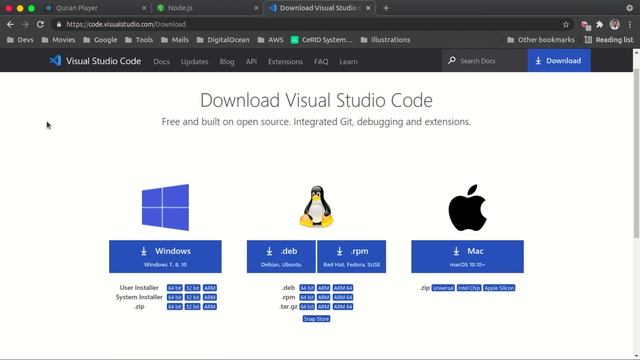Image resolution: width=640 pixels, height=360 pixels.
Task: Download the .deb package for Debian, Ubuntu
Action: 281,256
